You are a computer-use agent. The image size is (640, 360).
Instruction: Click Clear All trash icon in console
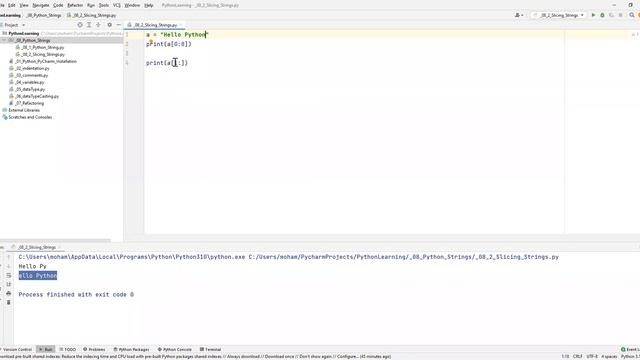click(9, 302)
